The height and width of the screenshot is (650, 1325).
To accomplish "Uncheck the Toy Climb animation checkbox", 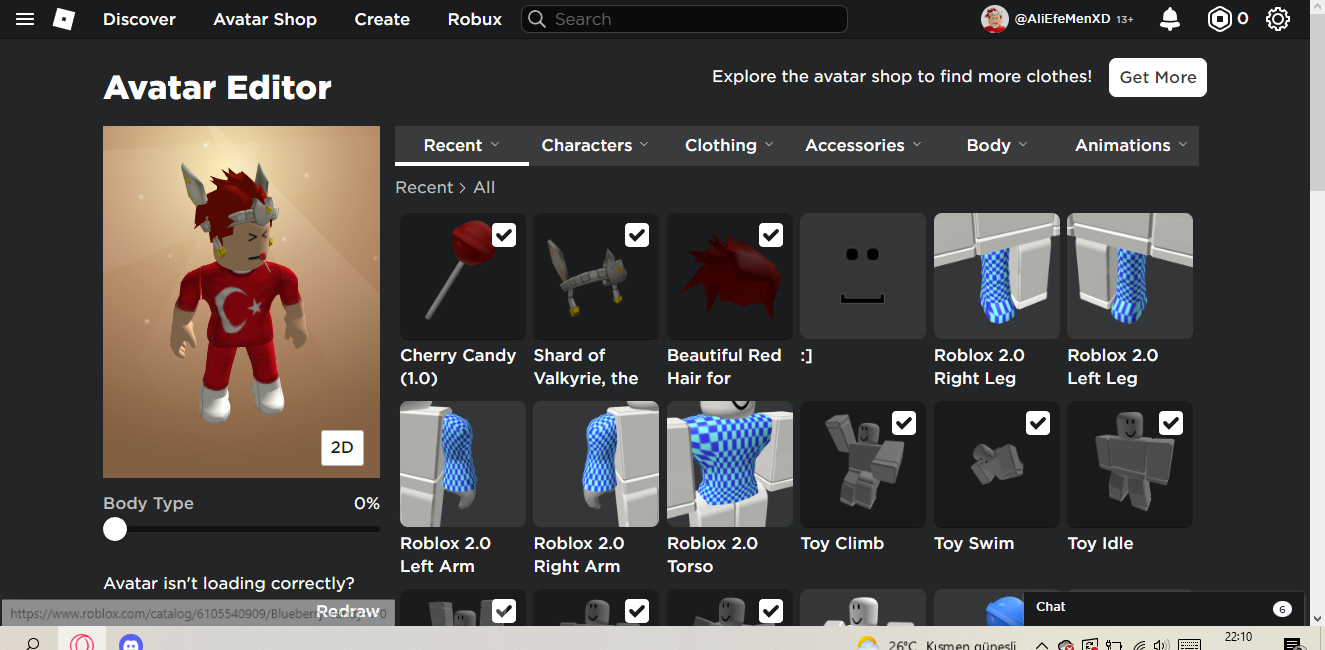I will tap(904, 423).
